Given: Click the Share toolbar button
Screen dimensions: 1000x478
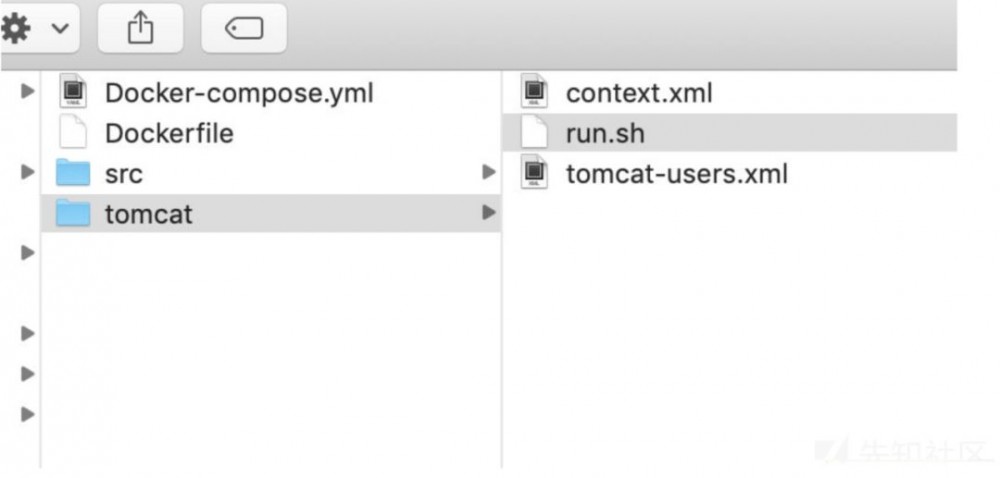Looking at the screenshot, I should coord(139,30).
